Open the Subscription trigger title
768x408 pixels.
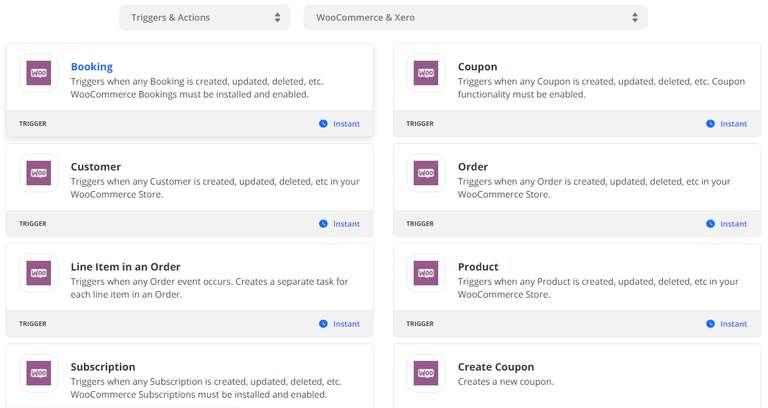point(103,367)
